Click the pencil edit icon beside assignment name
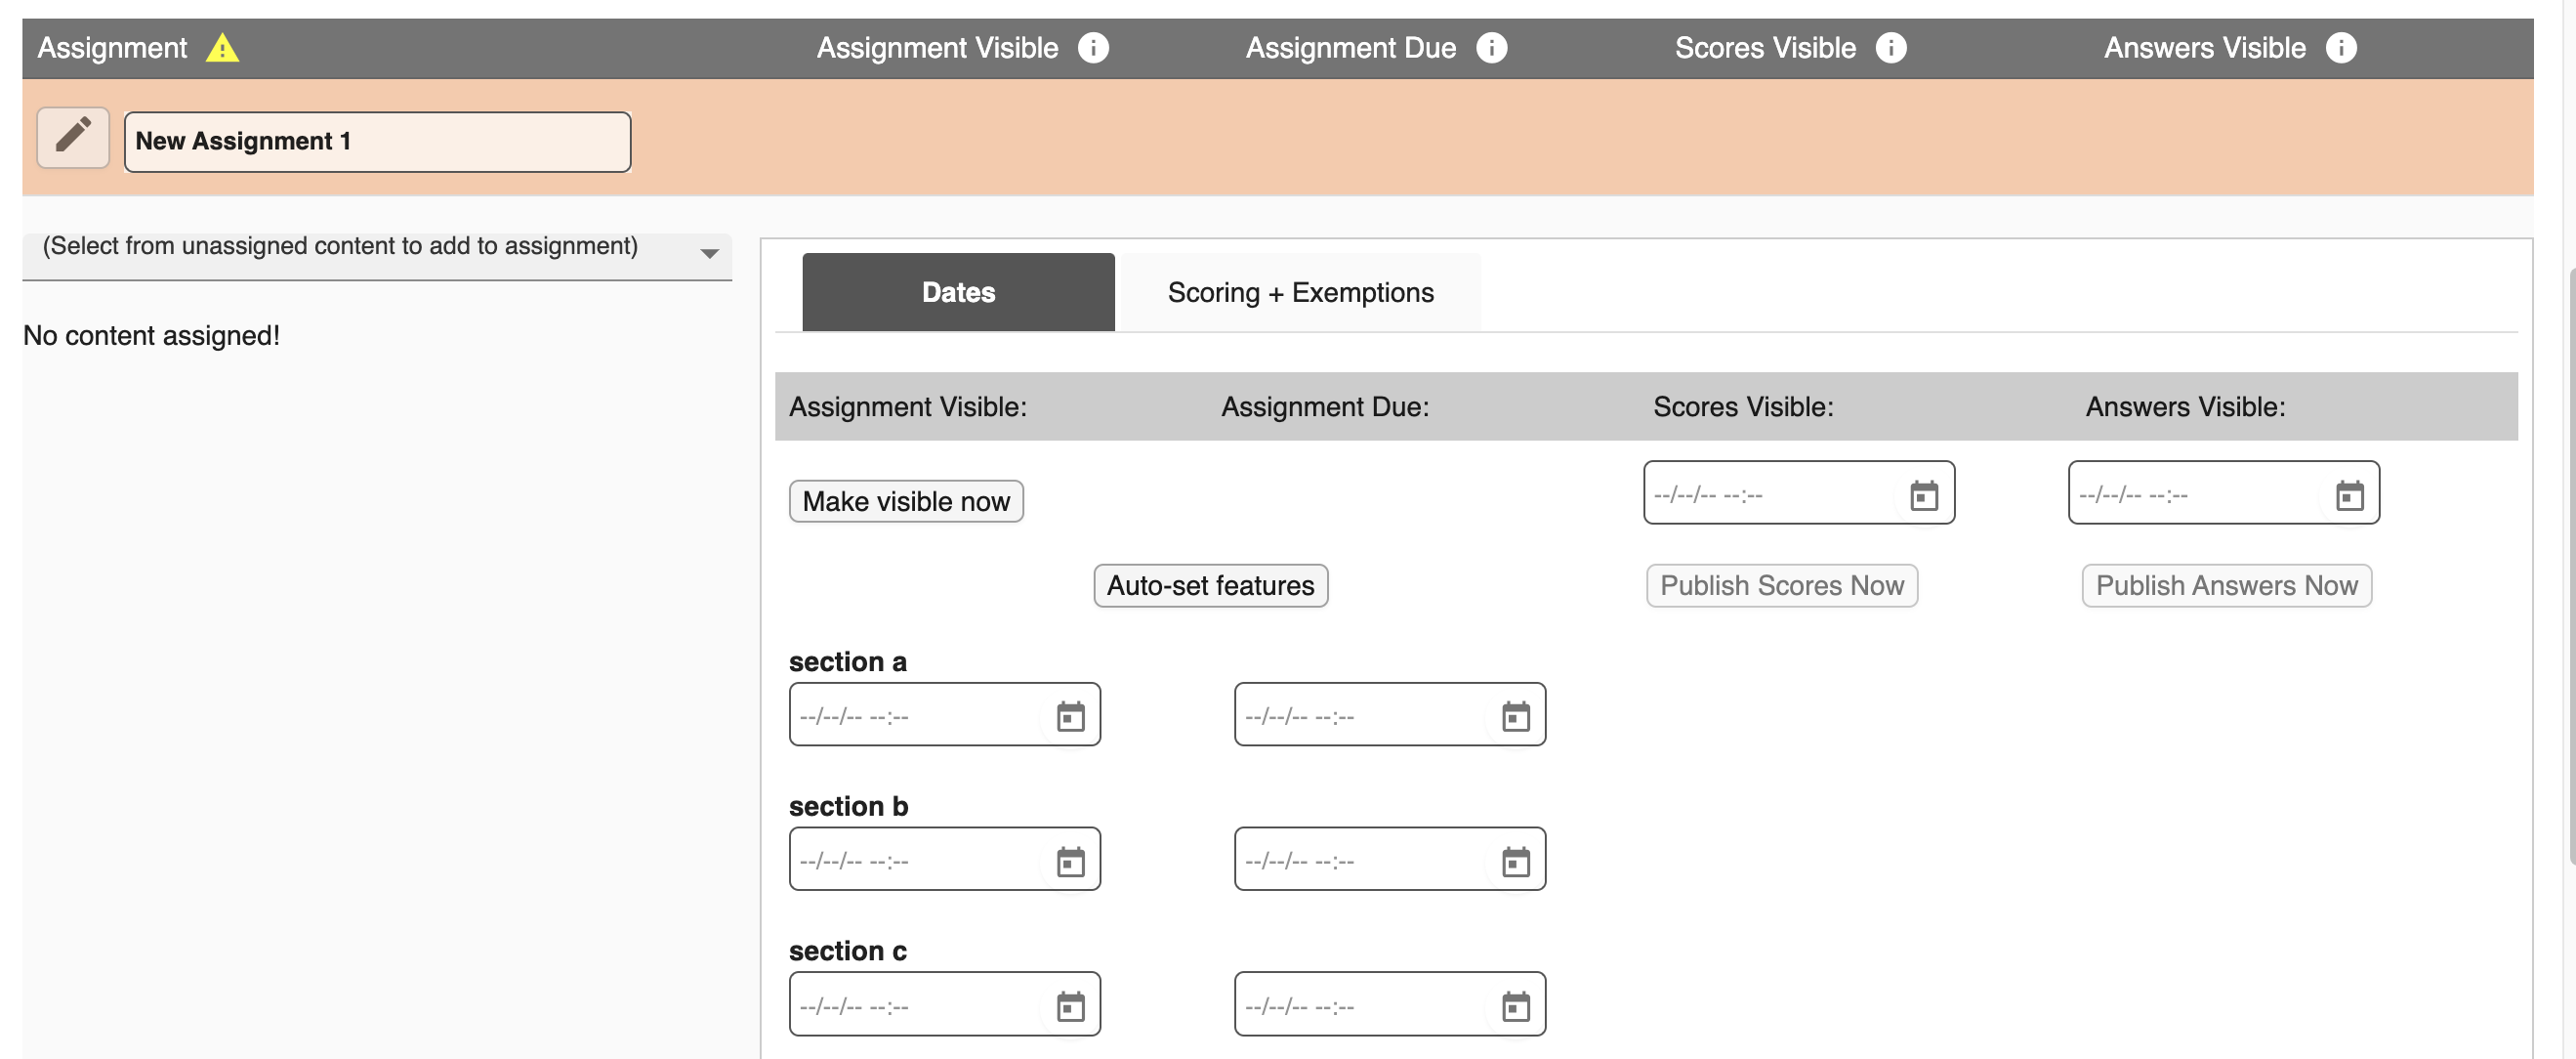The image size is (2576, 1059). [x=73, y=138]
